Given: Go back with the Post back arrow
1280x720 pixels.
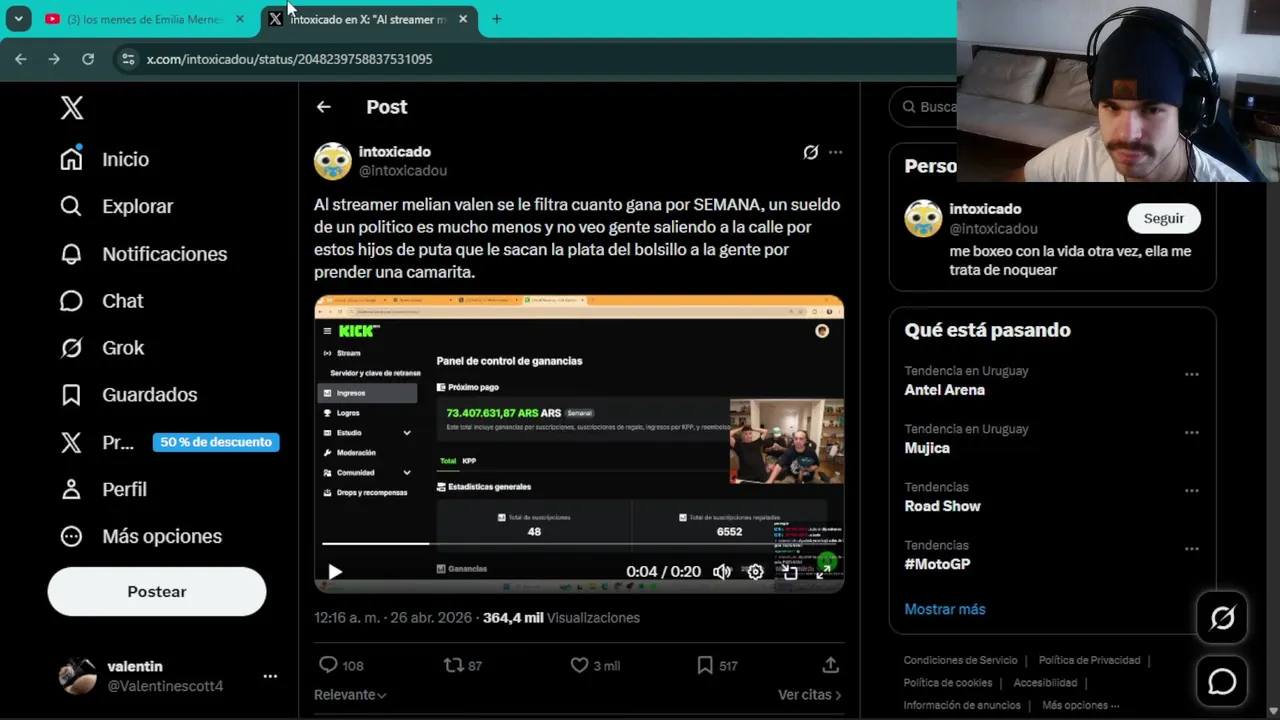Looking at the screenshot, I should pyautogui.click(x=323, y=107).
